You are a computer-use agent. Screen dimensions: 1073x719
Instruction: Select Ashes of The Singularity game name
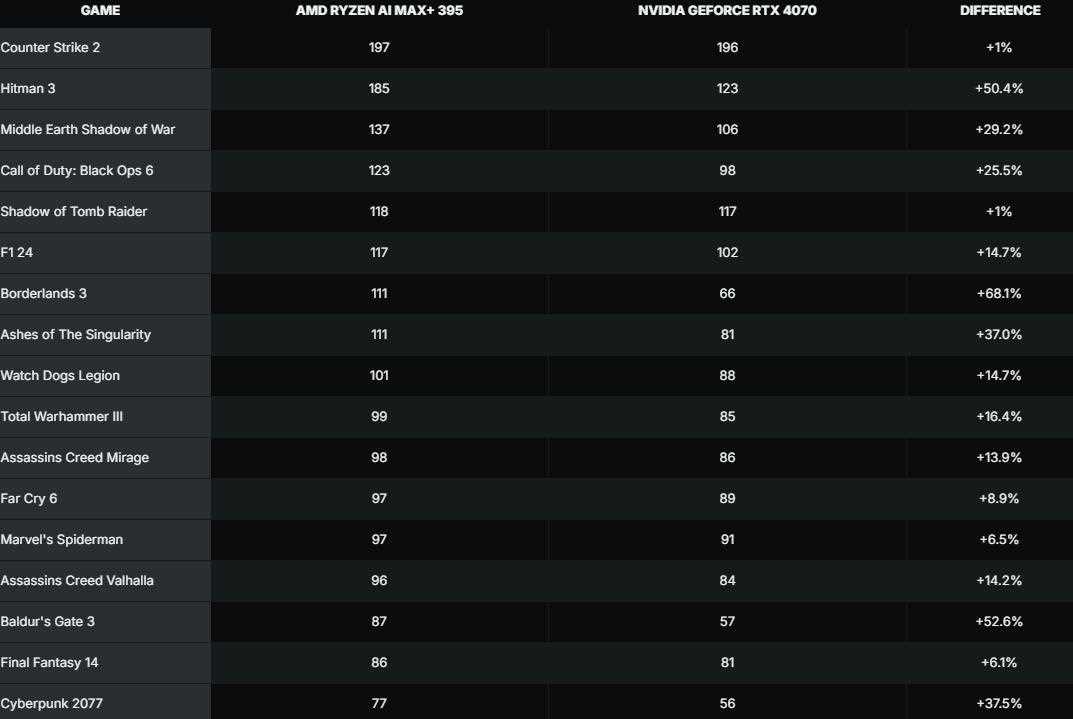[x=76, y=335]
